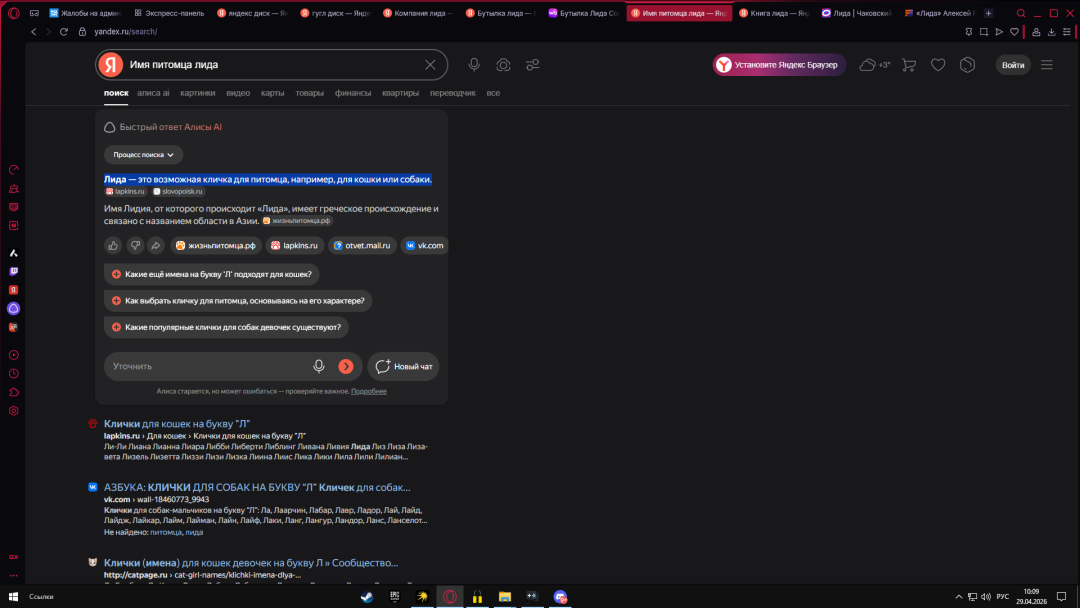Screen dimensions: 1080x608
Task: Show hidden system tray icons
Action: tap(958, 597)
